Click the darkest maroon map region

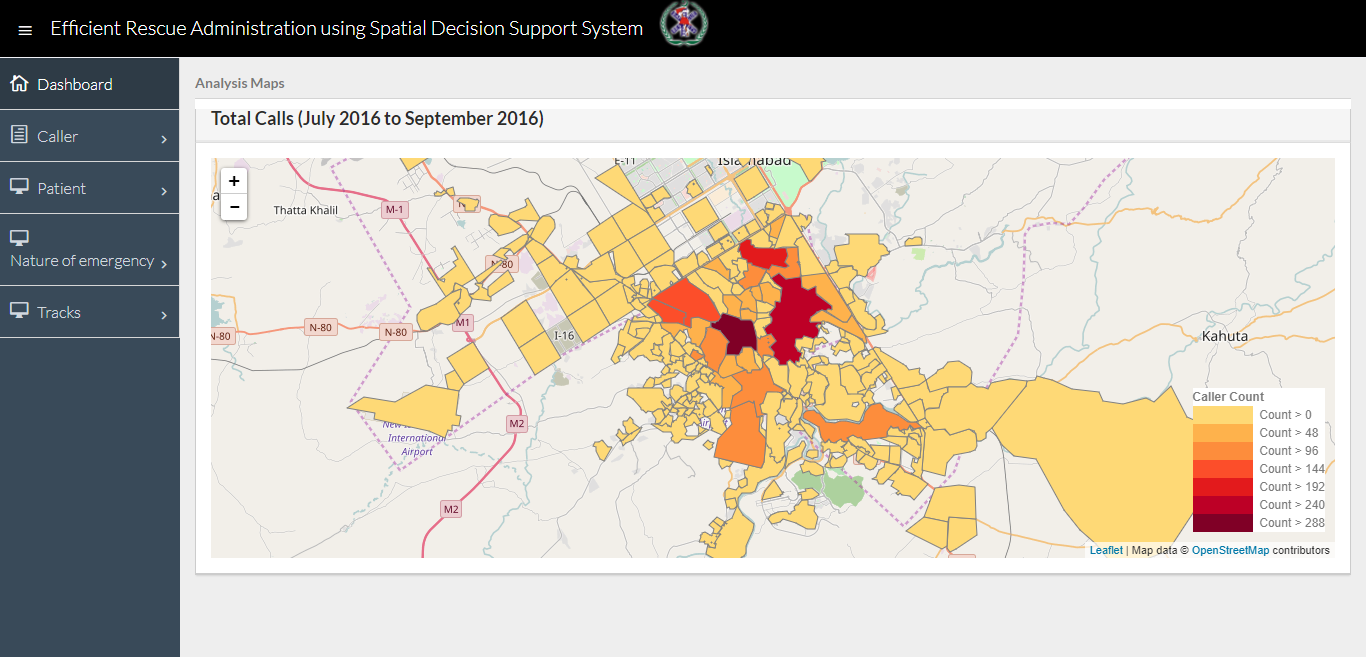pyautogui.click(x=736, y=334)
